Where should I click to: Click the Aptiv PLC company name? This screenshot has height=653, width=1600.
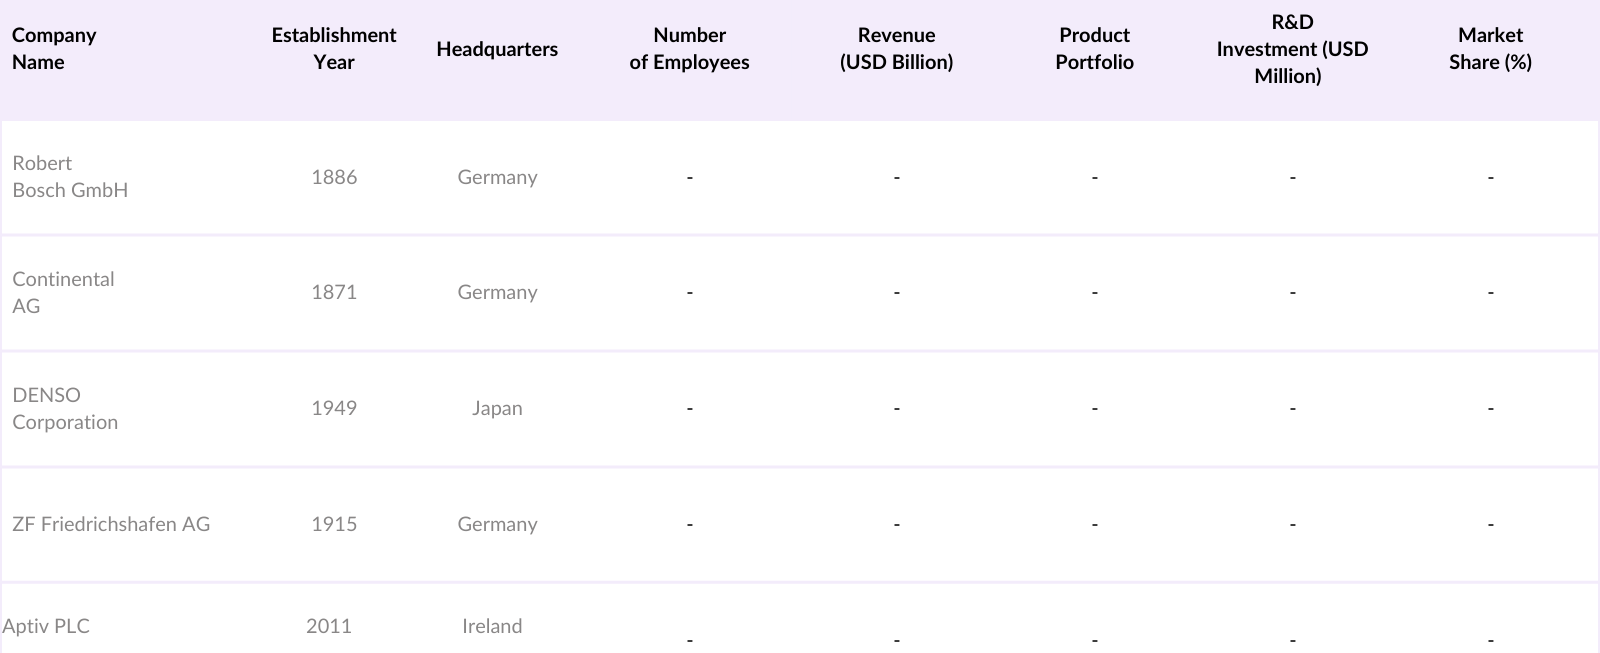[x=46, y=626]
